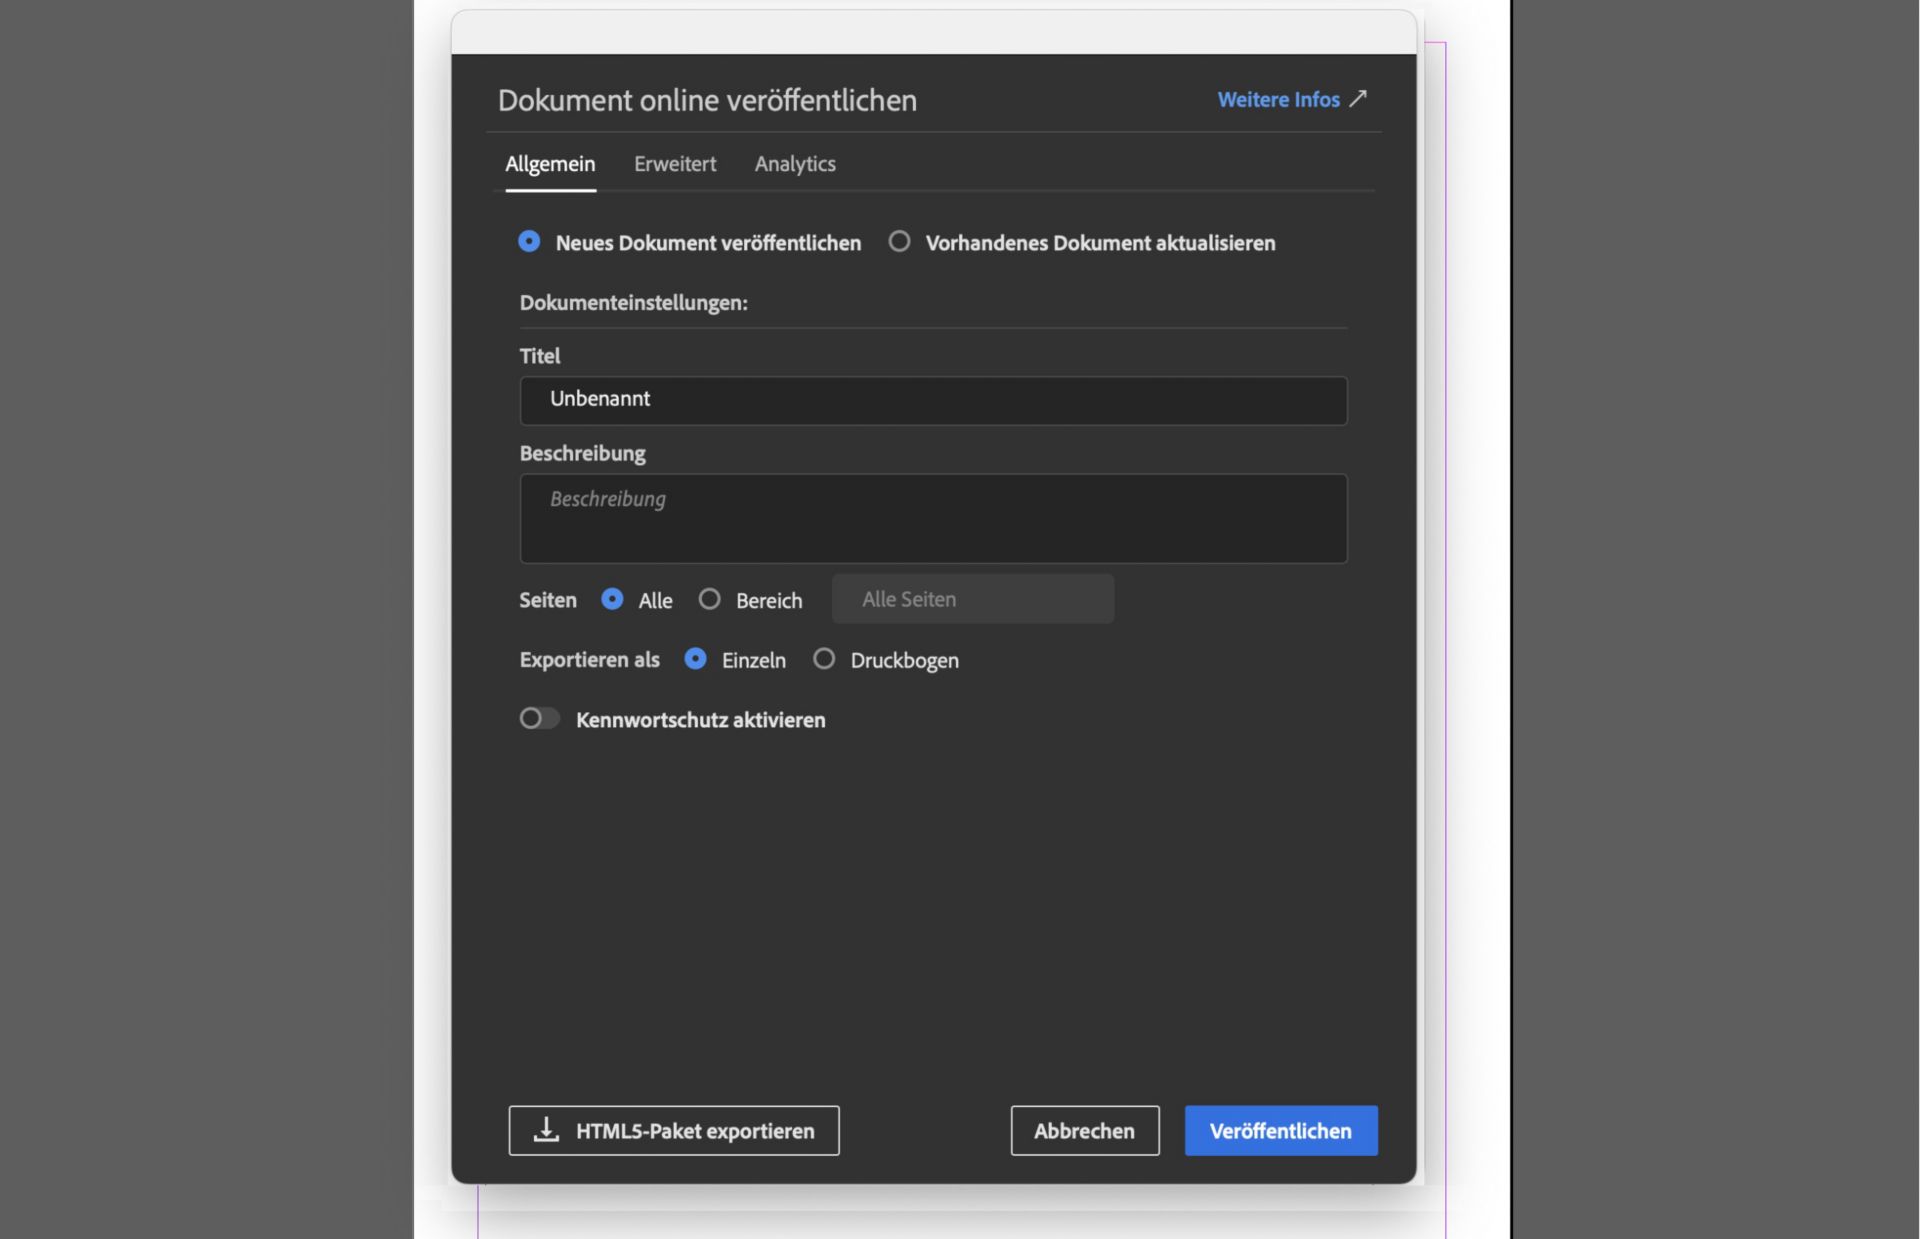The height and width of the screenshot is (1239, 1920).
Task: Select 'Druckbogen' as export option
Action: click(x=824, y=659)
